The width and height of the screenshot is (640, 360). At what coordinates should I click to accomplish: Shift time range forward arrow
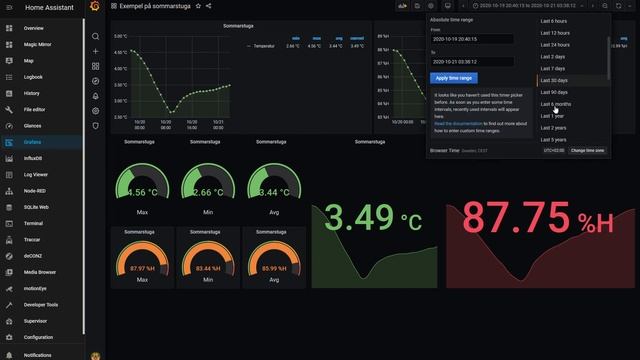pos(593,6)
